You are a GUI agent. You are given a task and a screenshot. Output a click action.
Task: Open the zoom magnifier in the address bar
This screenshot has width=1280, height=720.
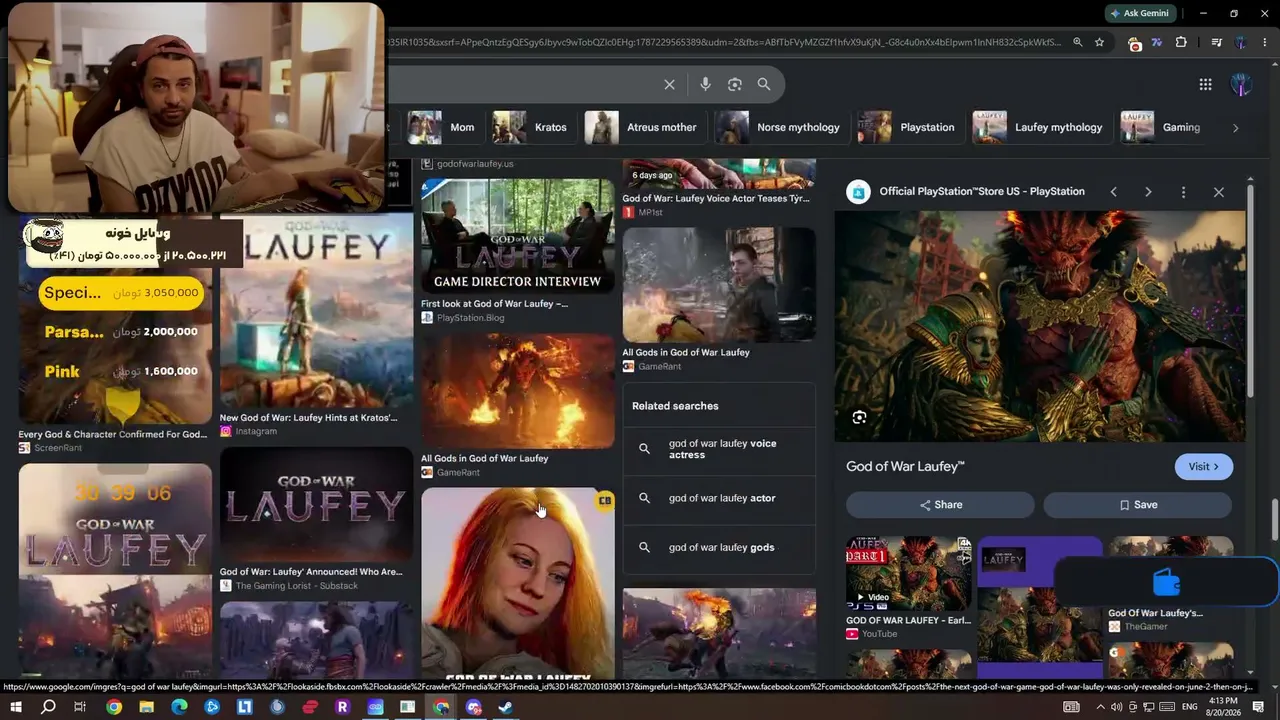pos(1077,42)
